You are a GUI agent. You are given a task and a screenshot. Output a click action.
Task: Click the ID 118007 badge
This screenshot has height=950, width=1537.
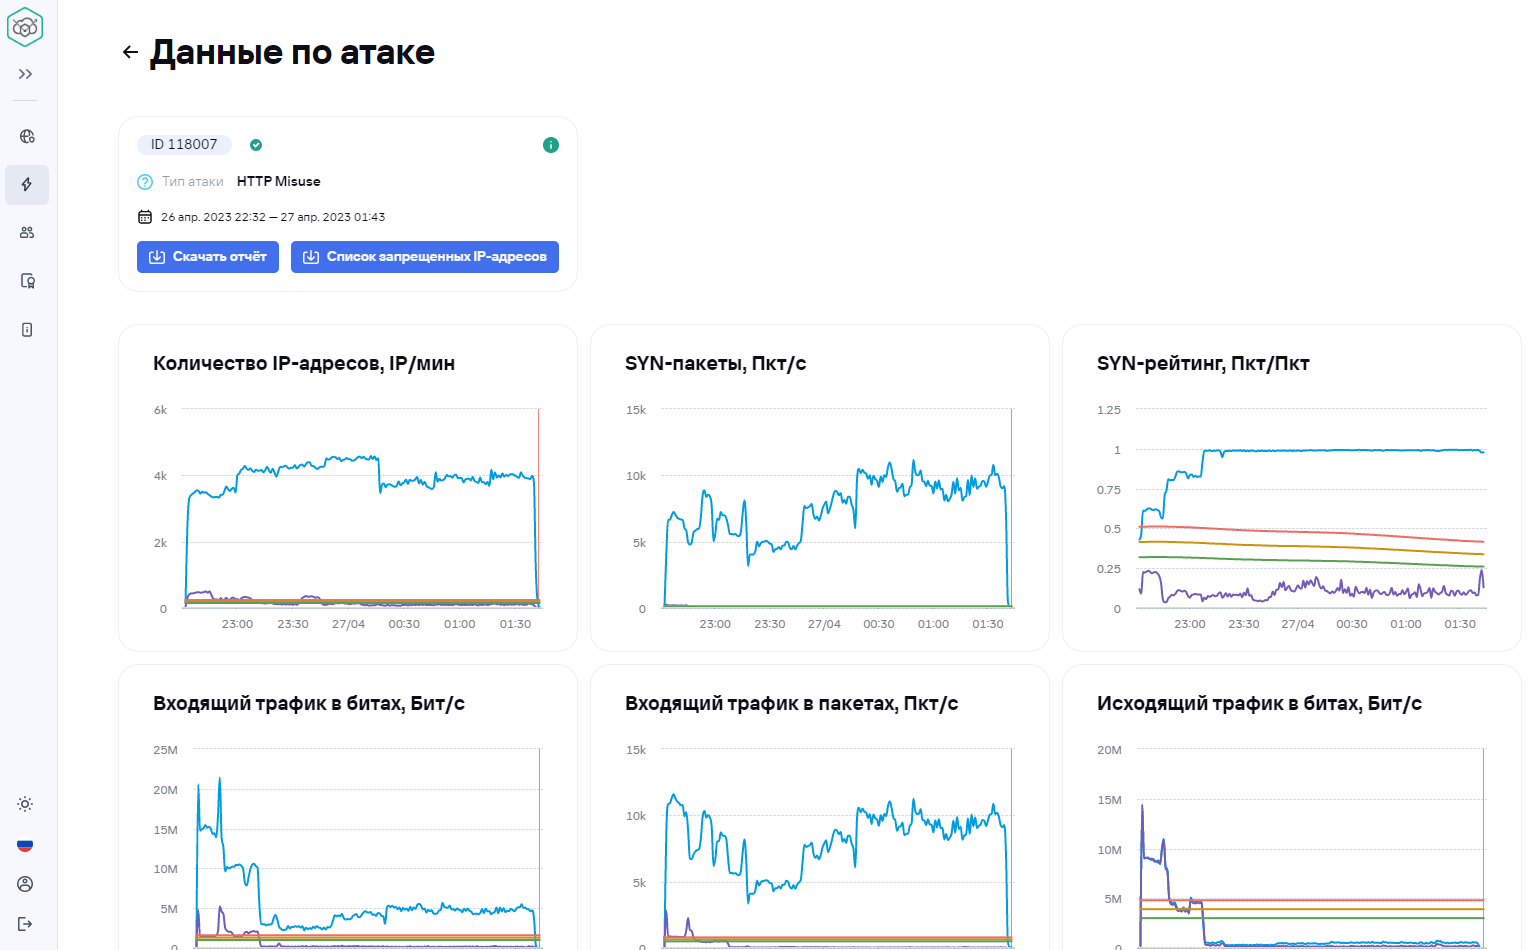pos(184,145)
